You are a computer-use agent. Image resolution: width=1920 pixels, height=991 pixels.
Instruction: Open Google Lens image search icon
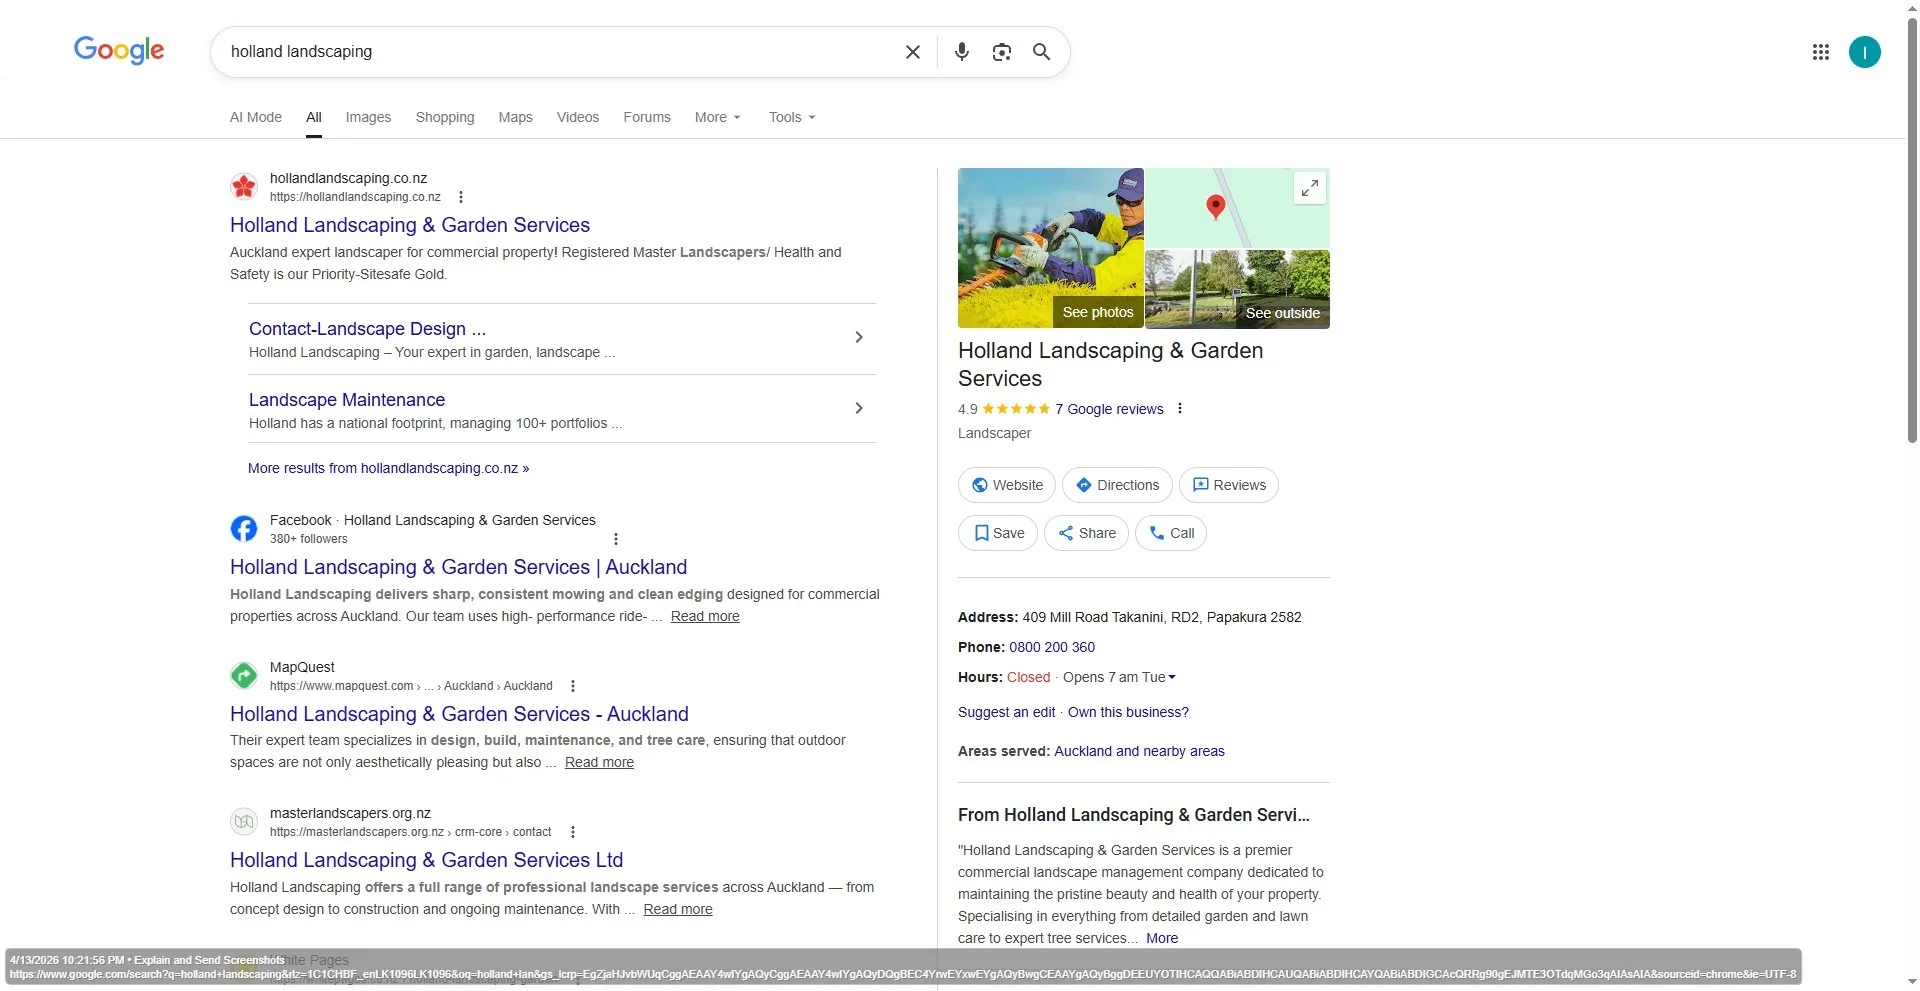(x=1001, y=52)
